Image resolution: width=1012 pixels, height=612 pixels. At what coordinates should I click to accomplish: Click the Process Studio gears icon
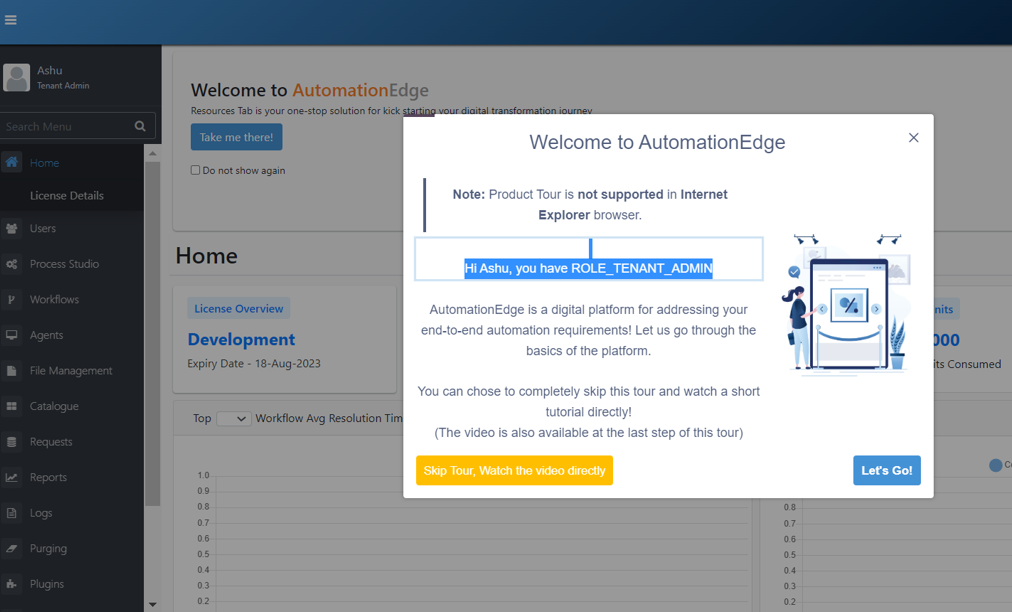[12, 264]
